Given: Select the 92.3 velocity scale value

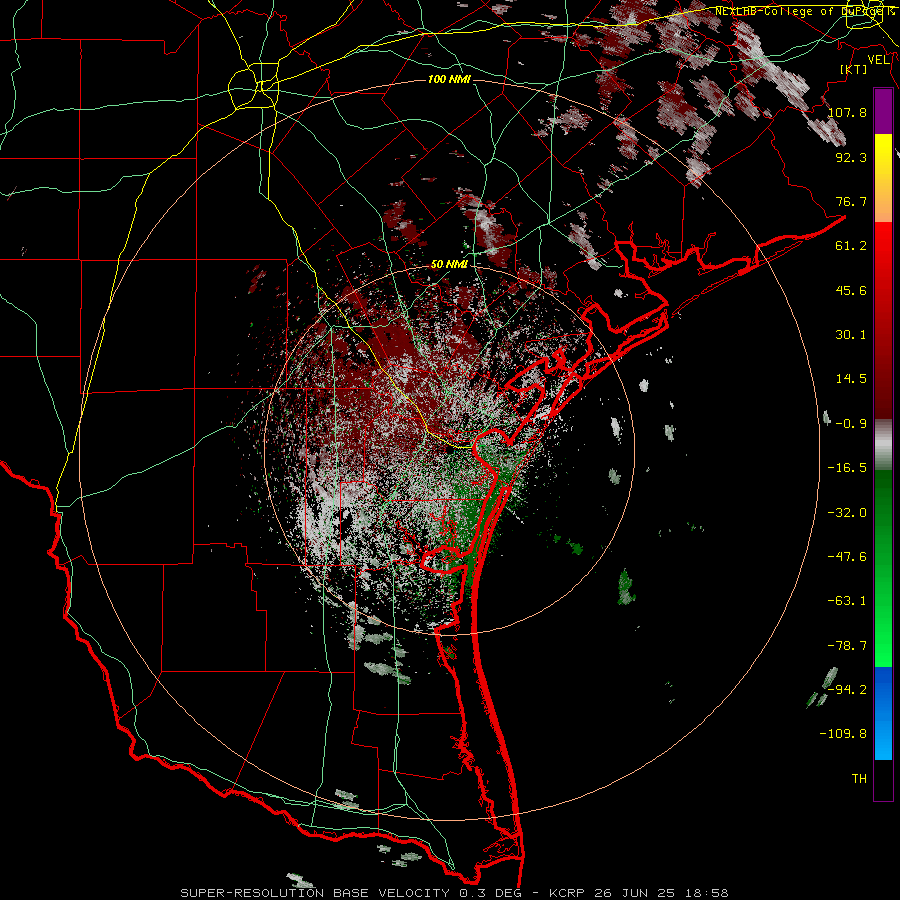Looking at the screenshot, I should (x=851, y=157).
